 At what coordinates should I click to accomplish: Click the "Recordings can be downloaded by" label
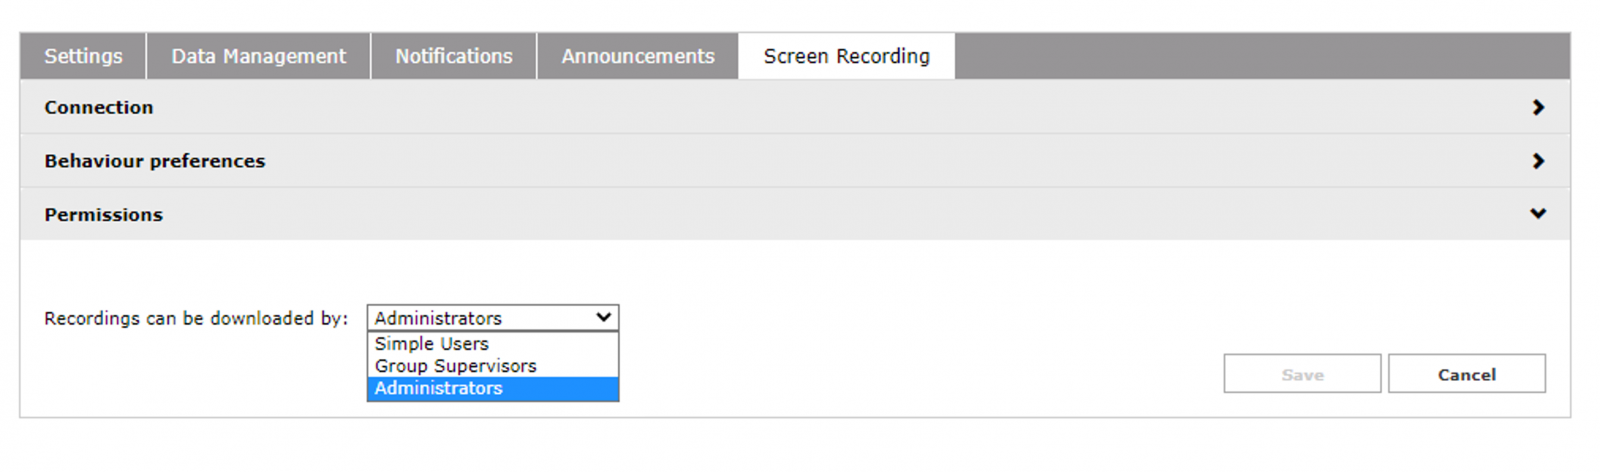[196, 318]
